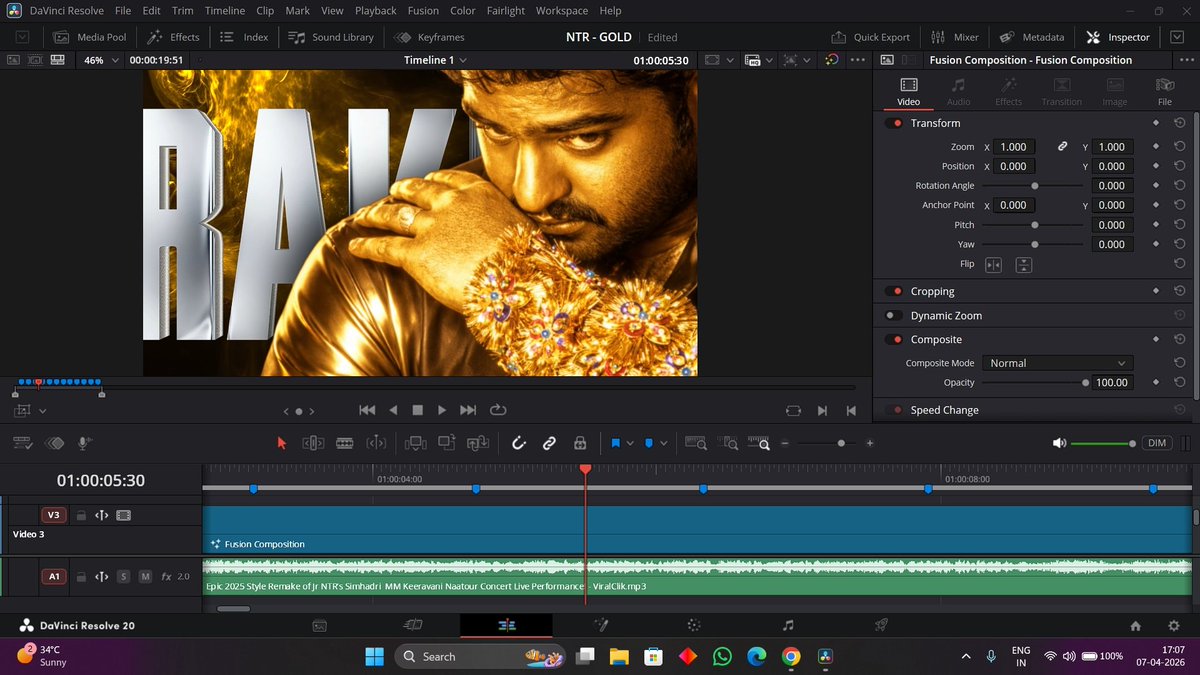This screenshot has height=675, width=1200.
Task: Open Timeline 1 name dropdown
Action: point(435,60)
